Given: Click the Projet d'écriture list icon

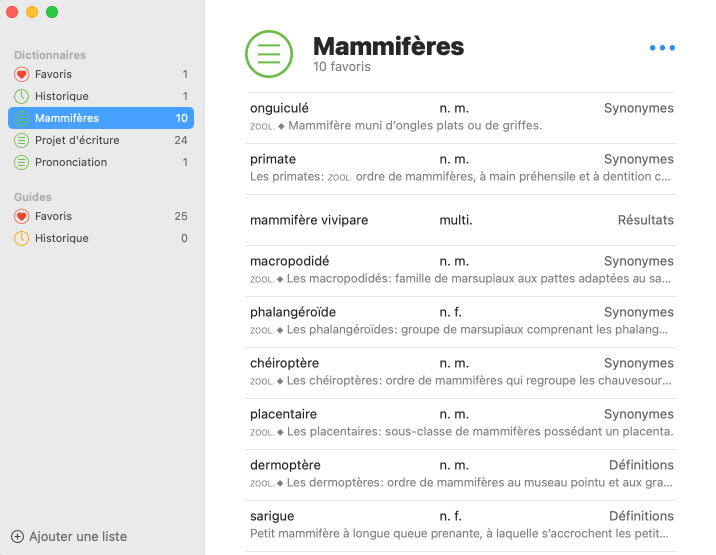Looking at the screenshot, I should pos(22,140).
